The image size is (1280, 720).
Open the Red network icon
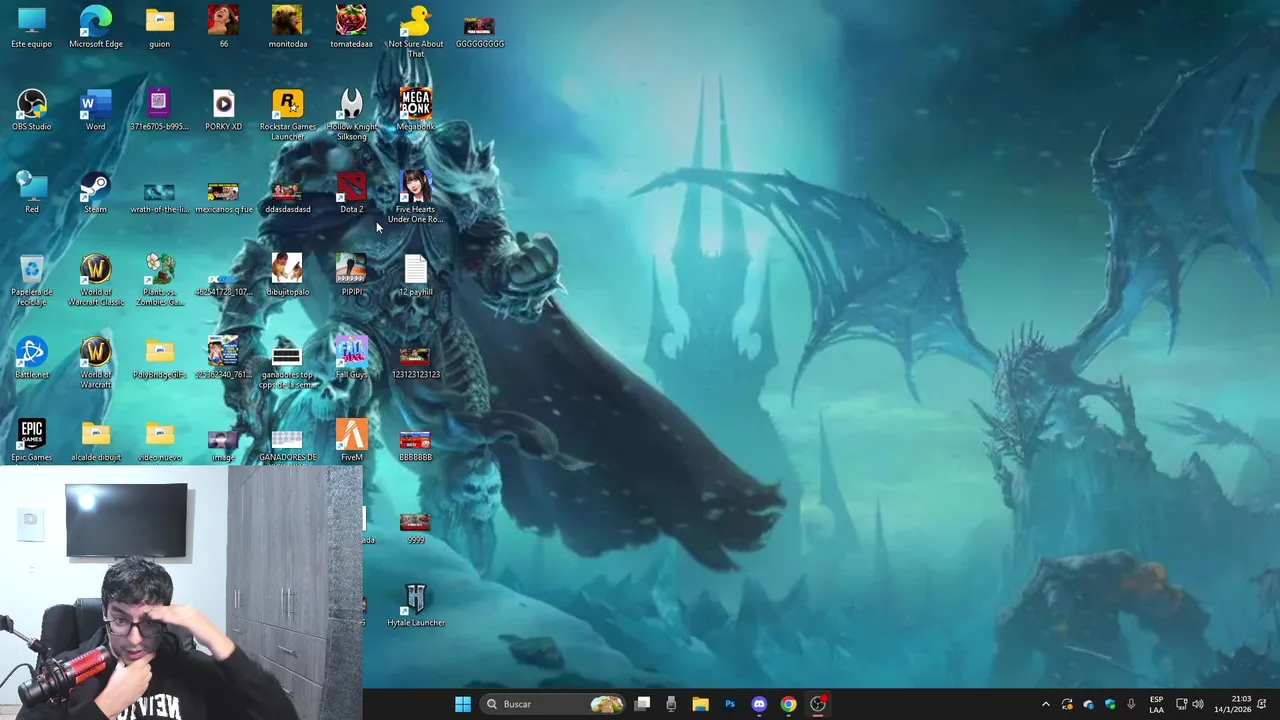tap(31, 192)
